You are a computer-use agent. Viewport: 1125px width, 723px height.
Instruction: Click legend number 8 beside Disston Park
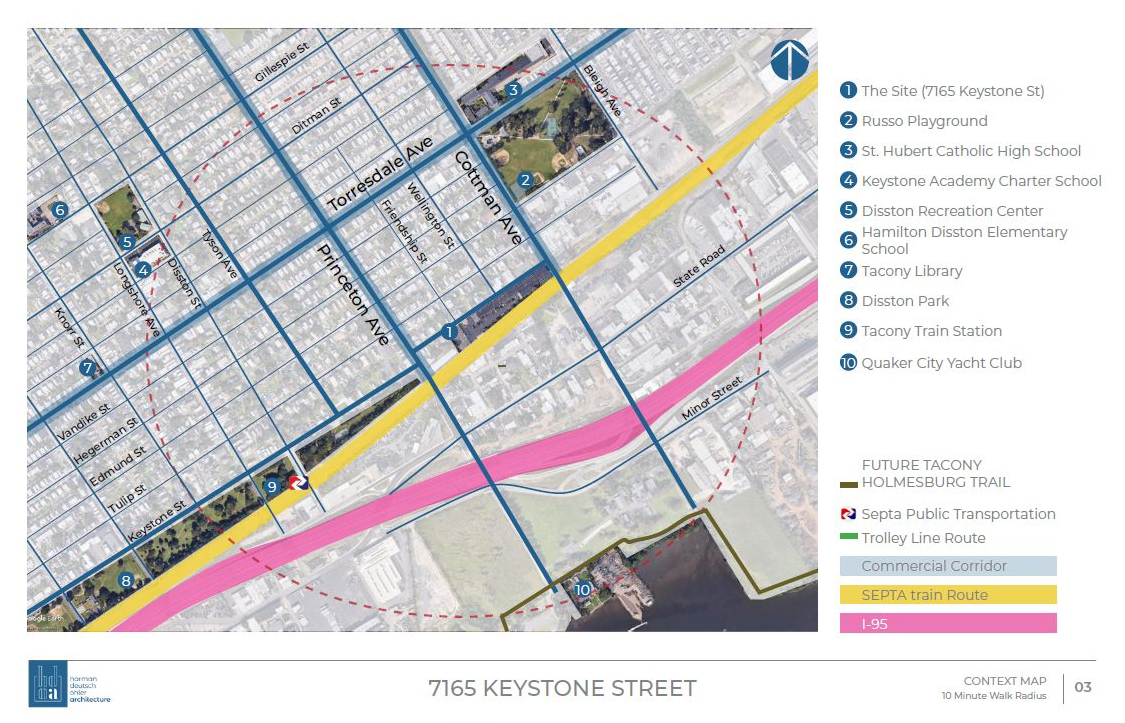pos(848,301)
